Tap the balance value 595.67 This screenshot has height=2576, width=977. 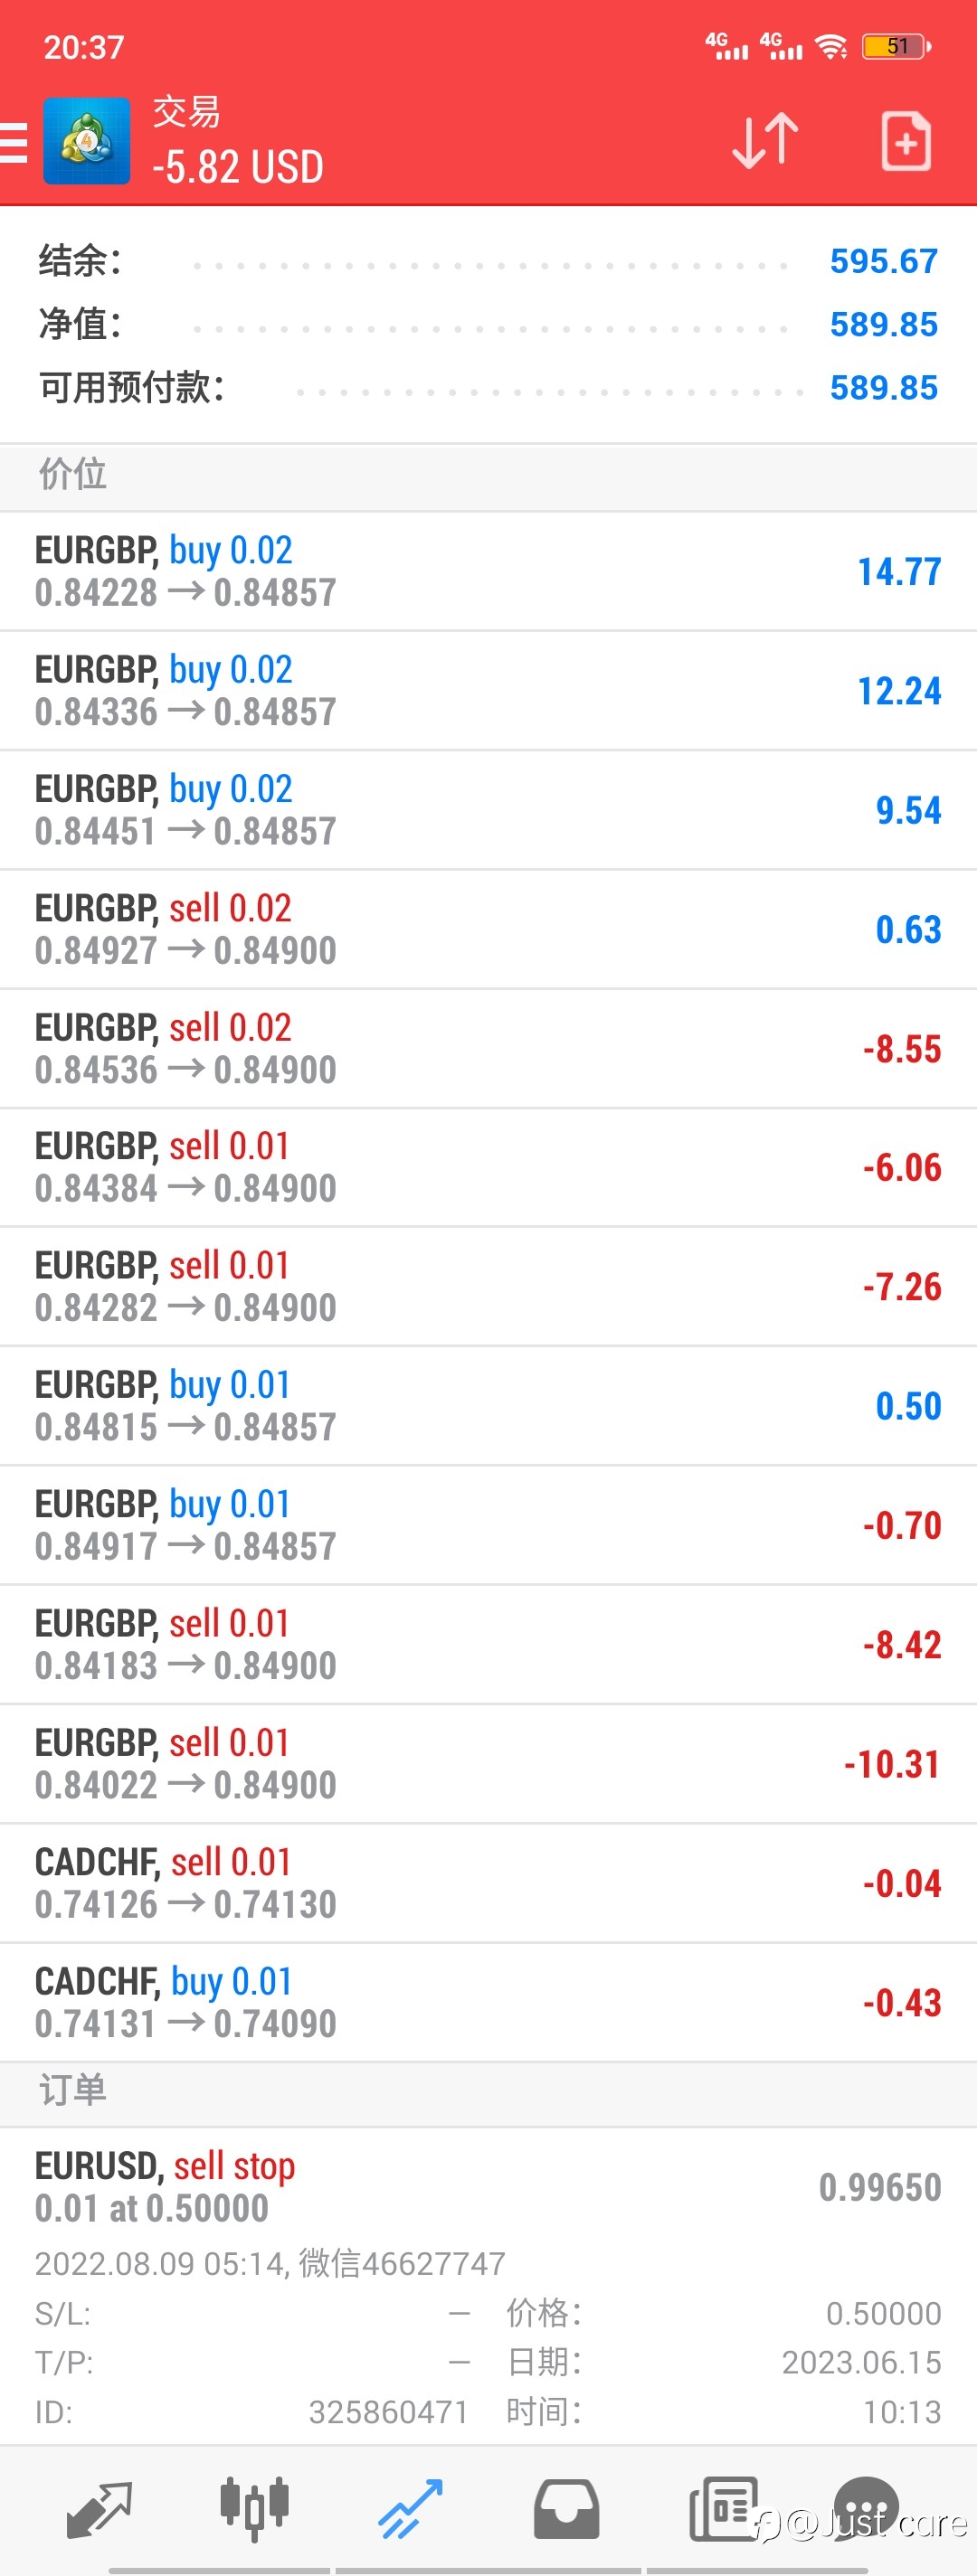tap(883, 261)
